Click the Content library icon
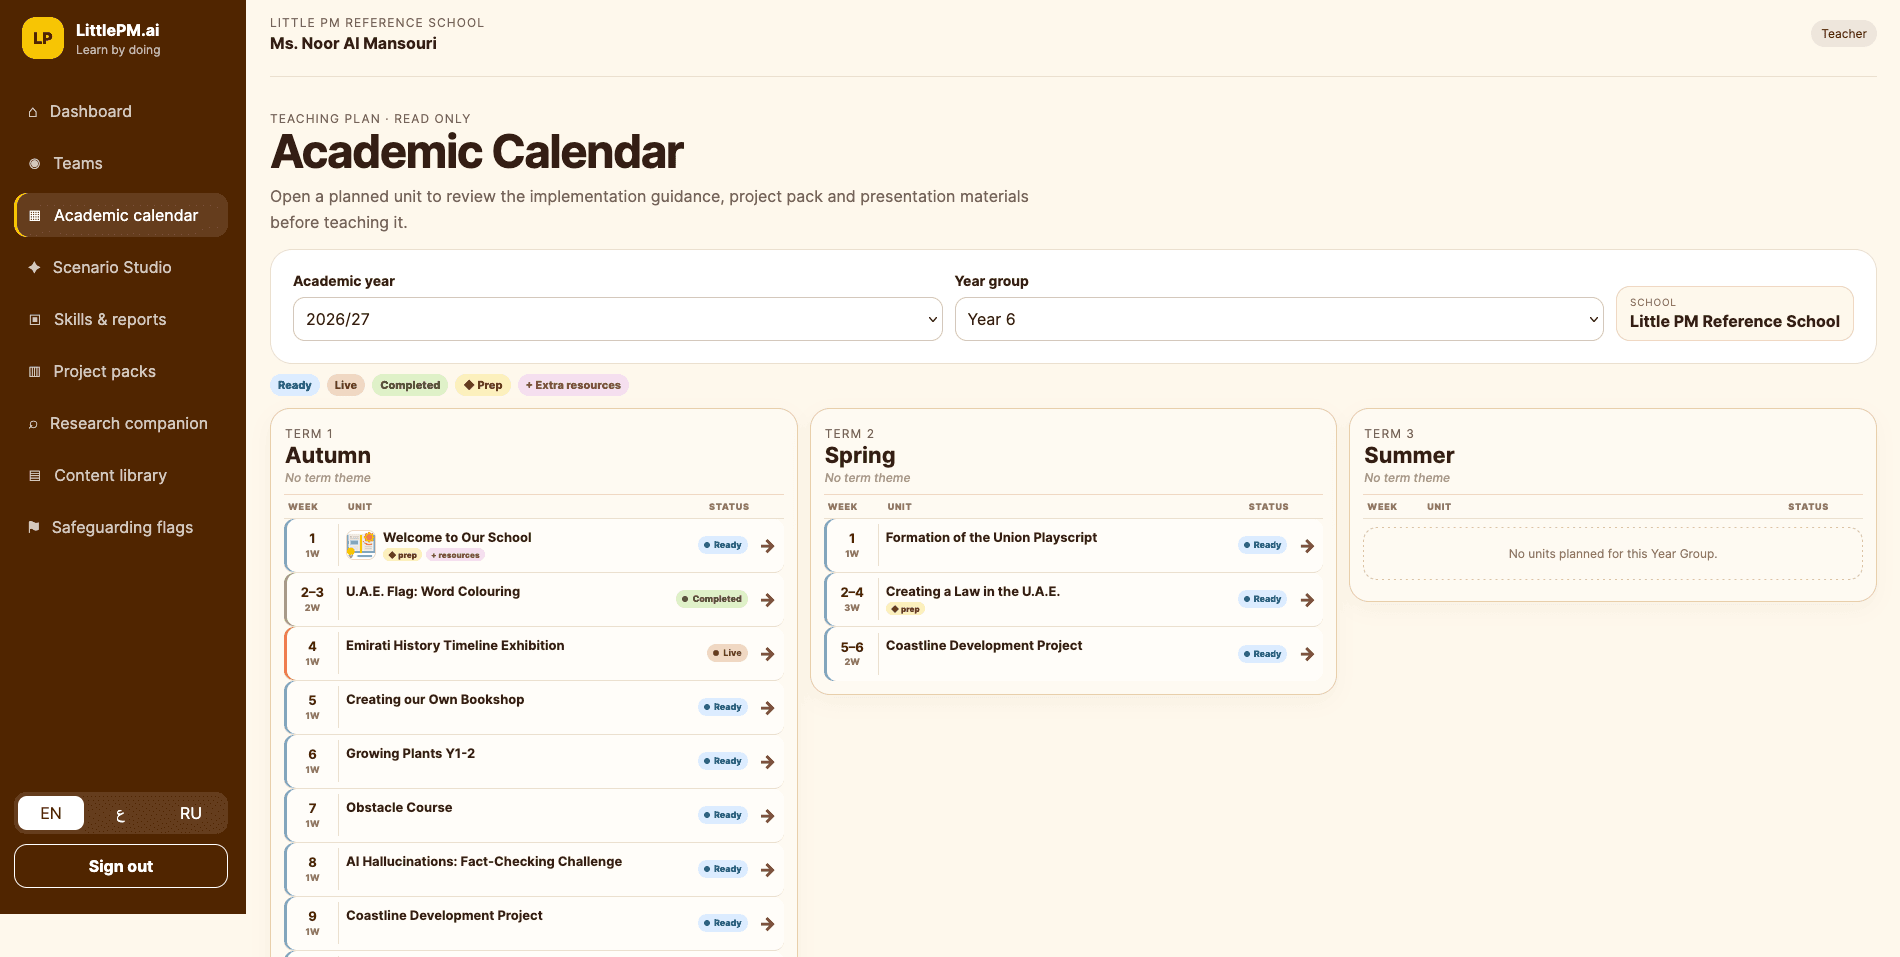1900x957 pixels. pyautogui.click(x=35, y=475)
